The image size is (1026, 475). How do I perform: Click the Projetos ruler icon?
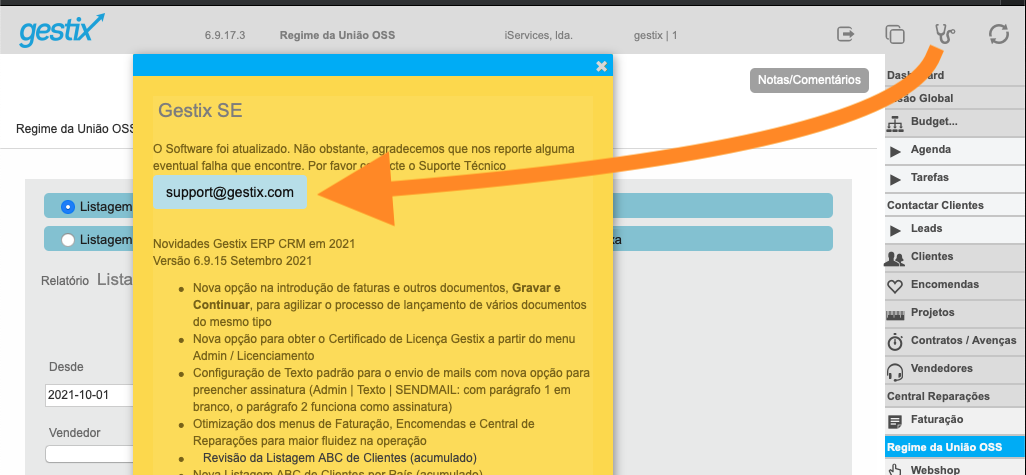(894, 315)
